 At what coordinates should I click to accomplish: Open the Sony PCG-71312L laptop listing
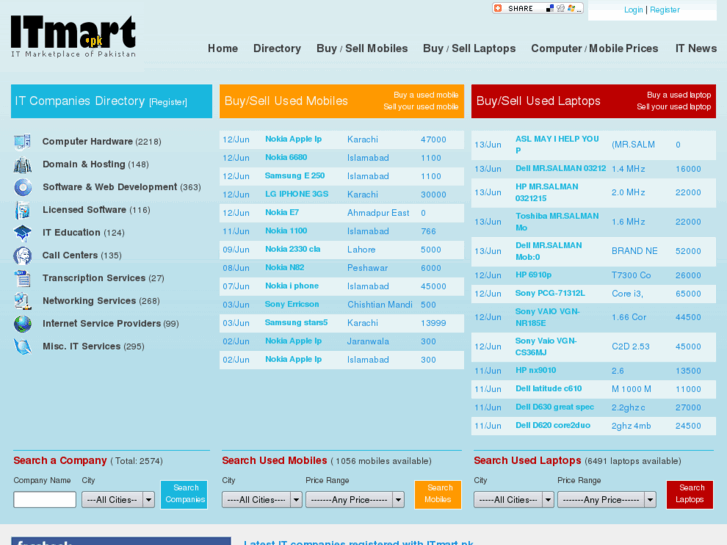point(550,293)
